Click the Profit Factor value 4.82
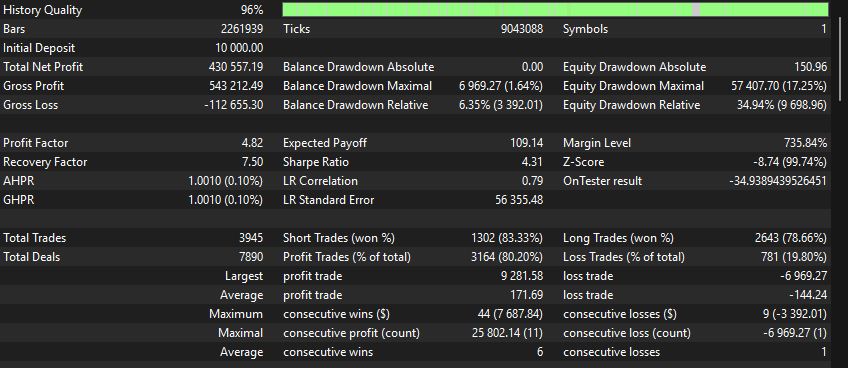This screenshot has width=848, height=368. tap(253, 143)
